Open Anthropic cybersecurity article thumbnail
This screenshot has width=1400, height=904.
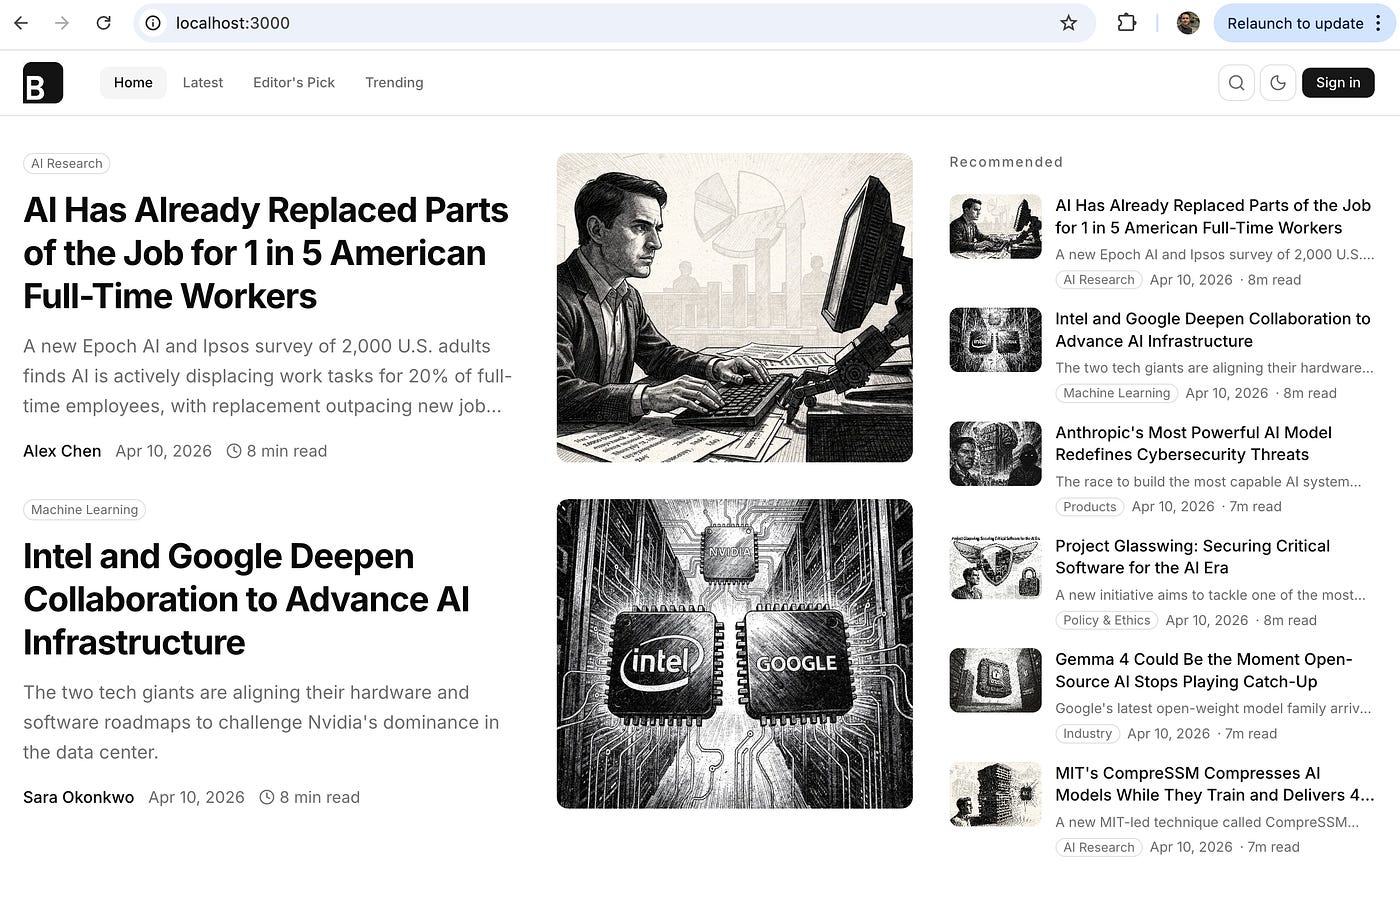point(995,453)
